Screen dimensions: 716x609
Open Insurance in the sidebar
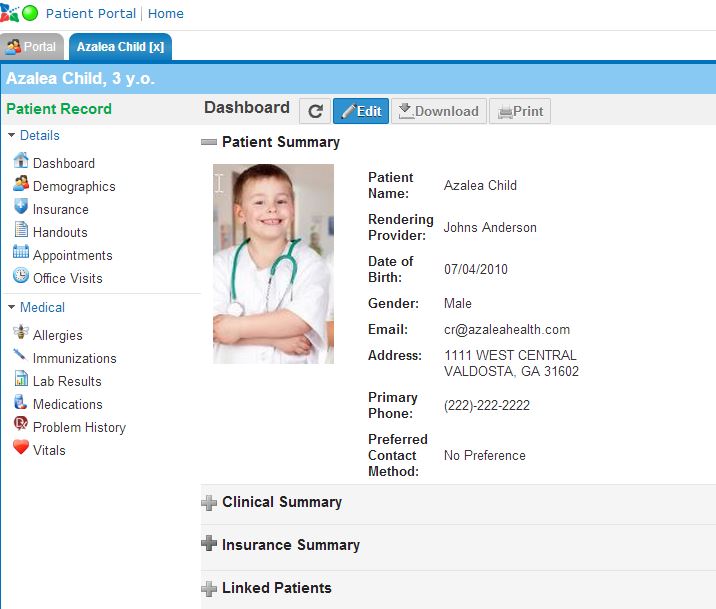point(61,210)
